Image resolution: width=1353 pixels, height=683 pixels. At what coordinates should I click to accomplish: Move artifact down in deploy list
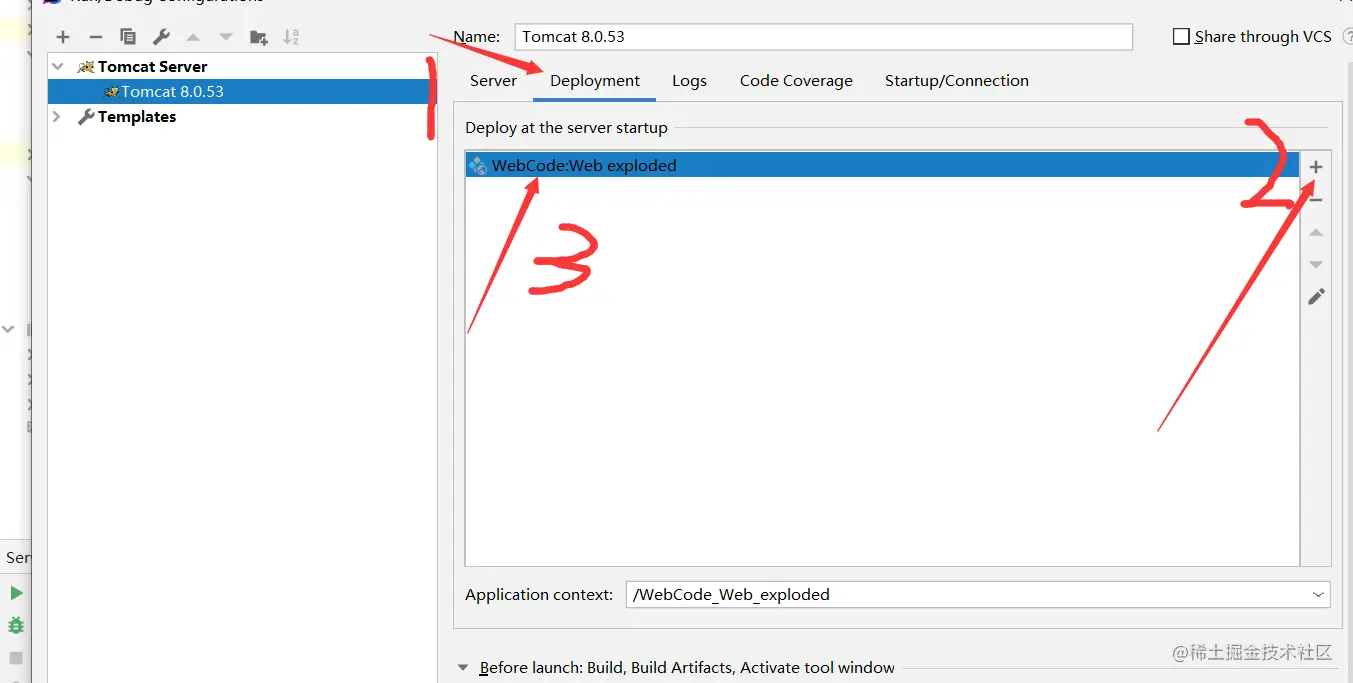coord(1316,264)
